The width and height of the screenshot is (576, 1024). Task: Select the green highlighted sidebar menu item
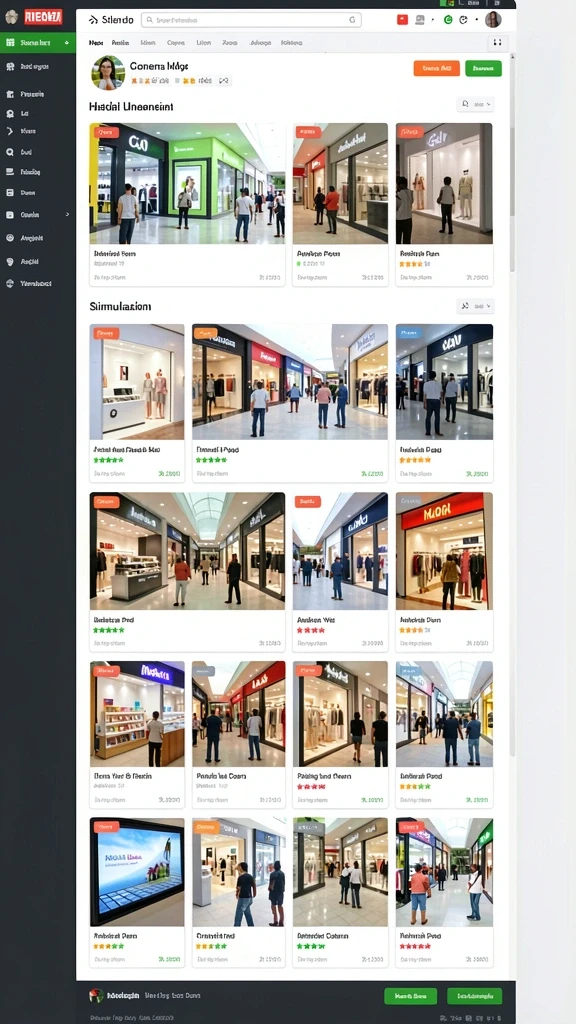click(38, 42)
